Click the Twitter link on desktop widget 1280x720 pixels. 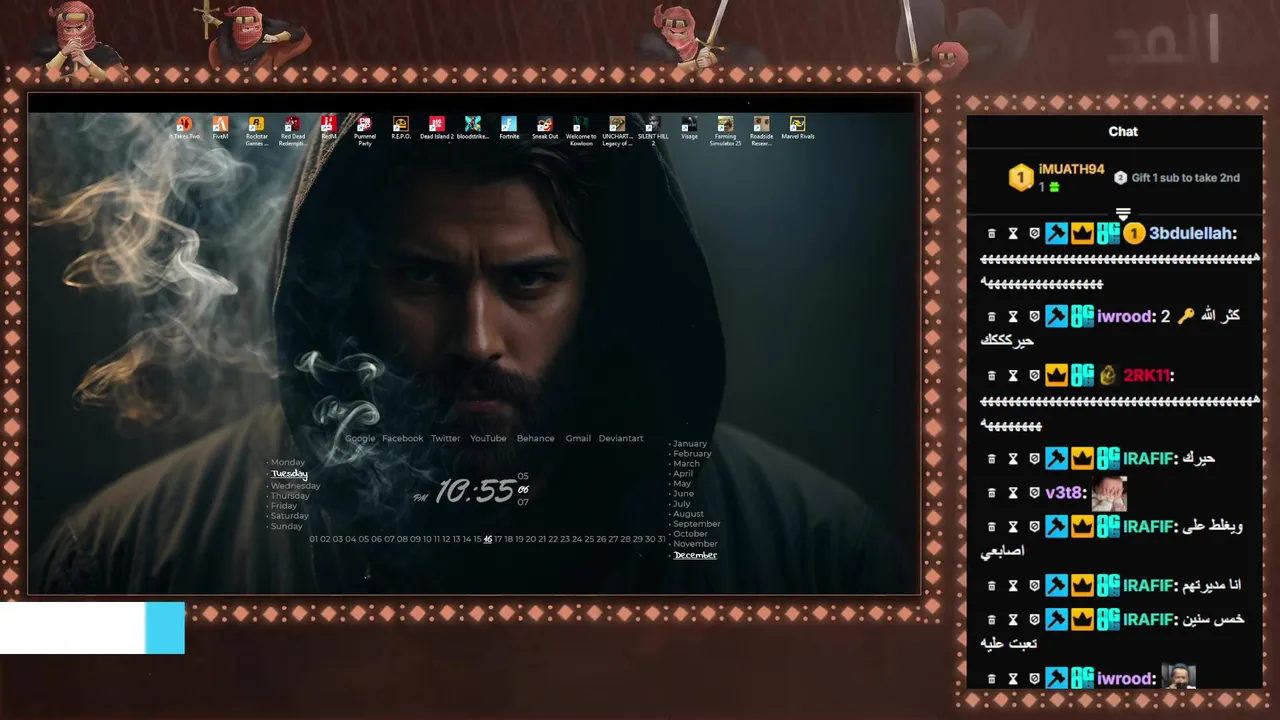click(x=446, y=438)
